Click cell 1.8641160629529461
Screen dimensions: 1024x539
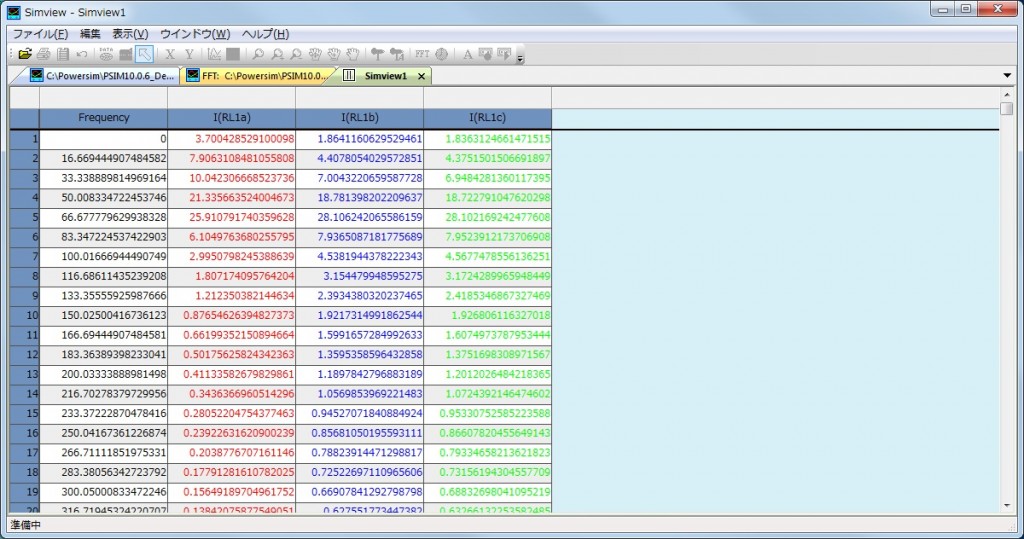click(359, 139)
